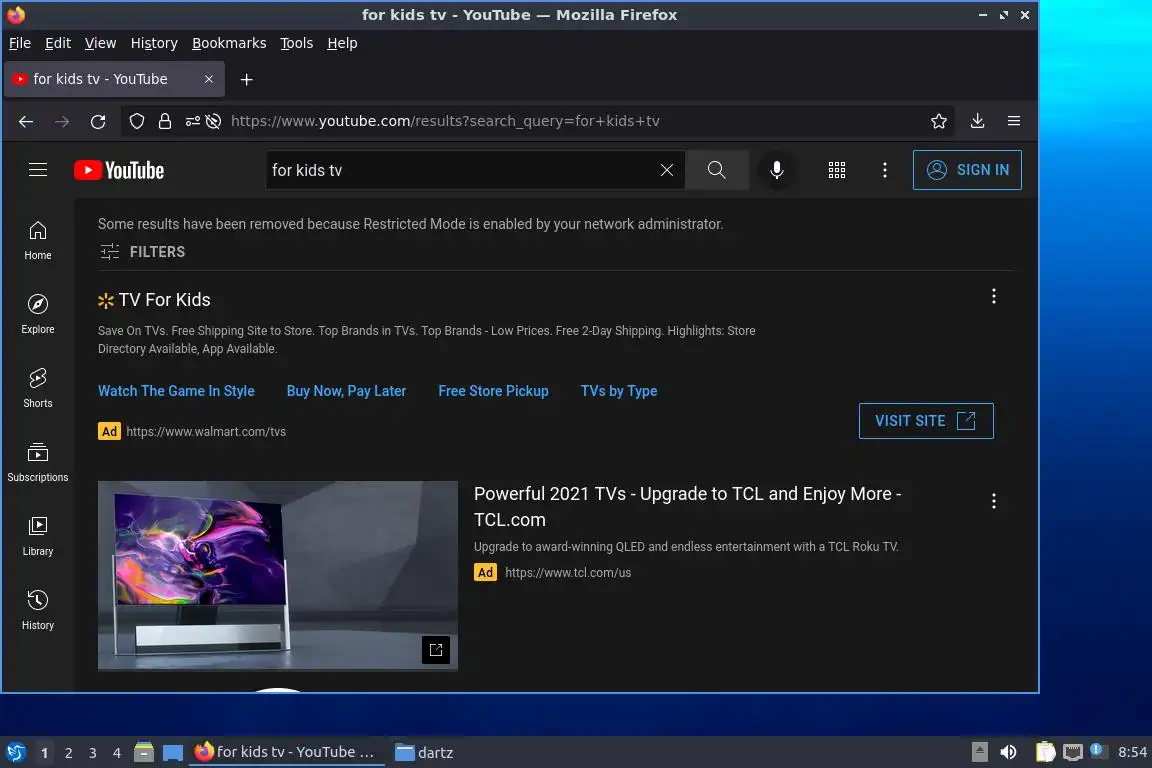The image size is (1152, 768).
Task: Open the options menu for the TCL ad
Action: pyautogui.click(x=993, y=501)
